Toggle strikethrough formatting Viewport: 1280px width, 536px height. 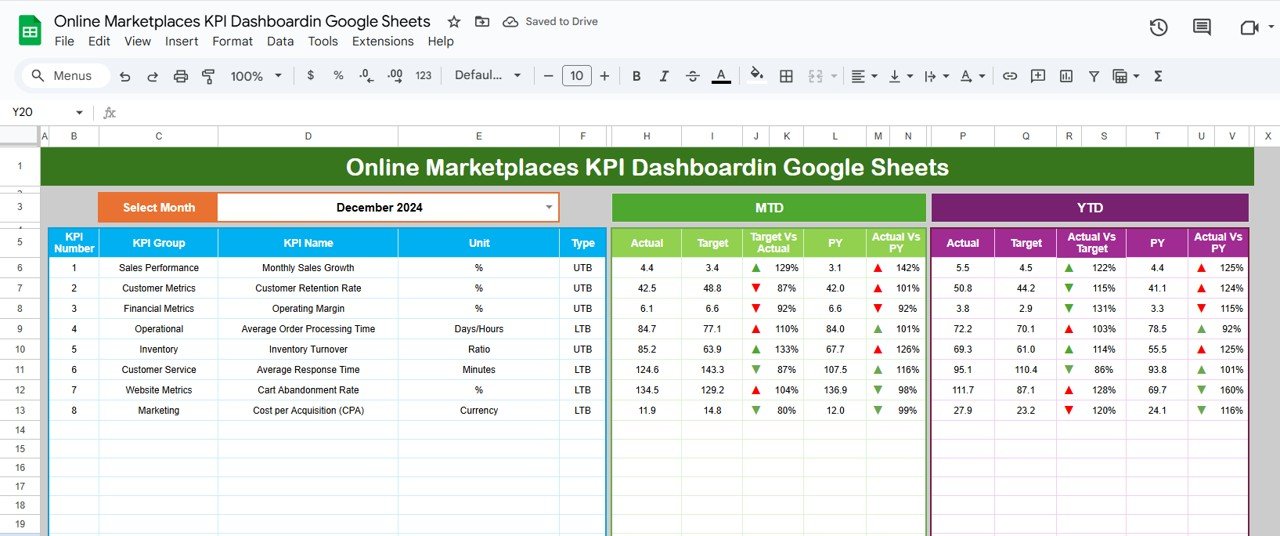[692, 76]
